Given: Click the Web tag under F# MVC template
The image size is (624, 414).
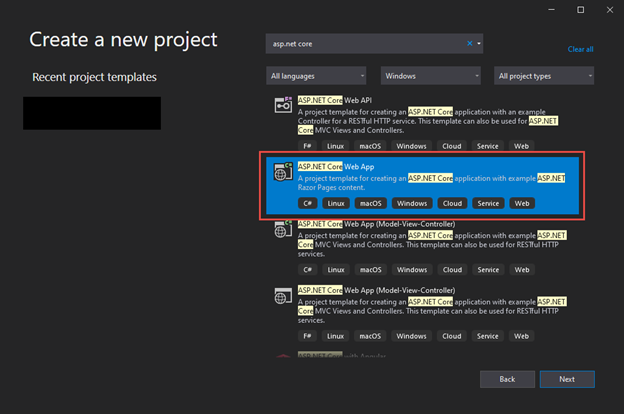Looking at the screenshot, I should pos(521,336).
